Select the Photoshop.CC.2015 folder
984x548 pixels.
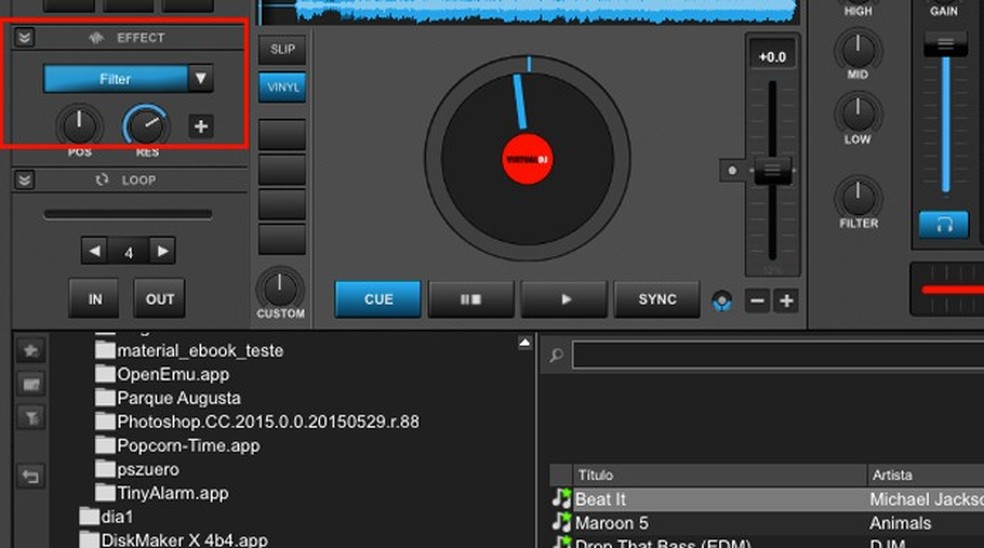(257, 422)
